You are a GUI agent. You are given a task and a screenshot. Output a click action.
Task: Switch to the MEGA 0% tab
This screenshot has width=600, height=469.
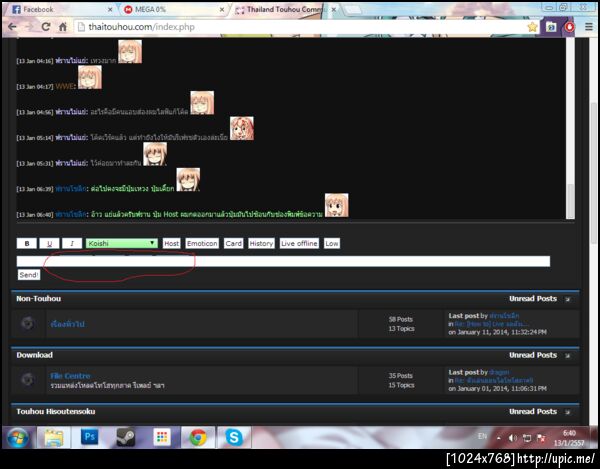[170, 9]
